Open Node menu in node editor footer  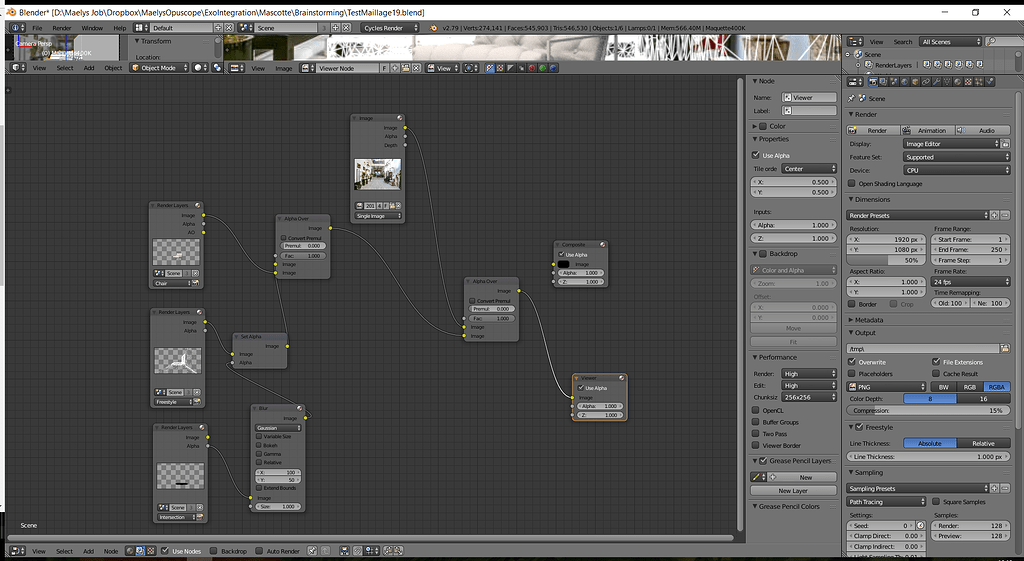[x=111, y=551]
